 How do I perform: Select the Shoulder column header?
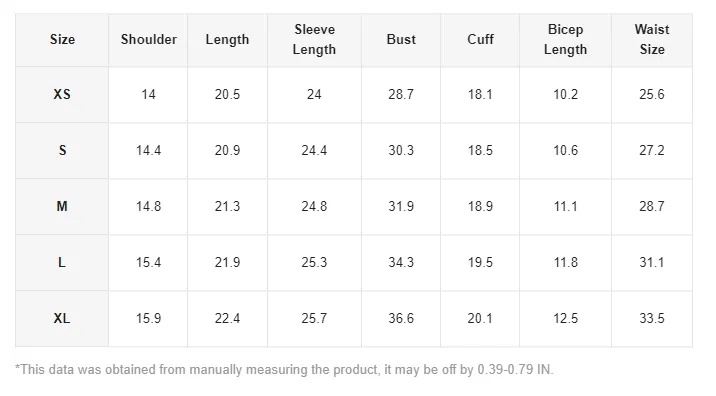[148, 40]
